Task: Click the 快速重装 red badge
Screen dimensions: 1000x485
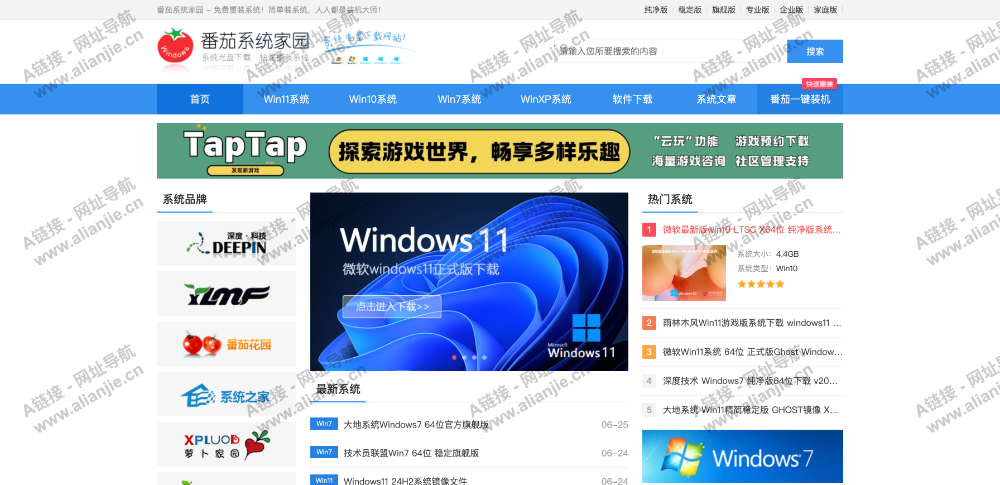Action: pyautogui.click(x=820, y=84)
